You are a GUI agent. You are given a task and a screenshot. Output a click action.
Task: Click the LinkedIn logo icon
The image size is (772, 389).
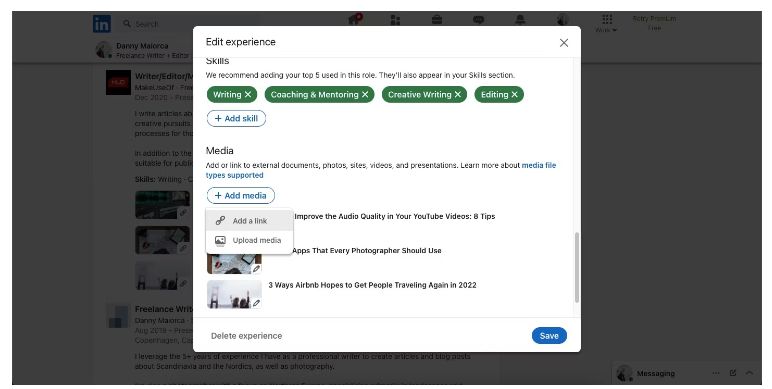[x=102, y=24]
